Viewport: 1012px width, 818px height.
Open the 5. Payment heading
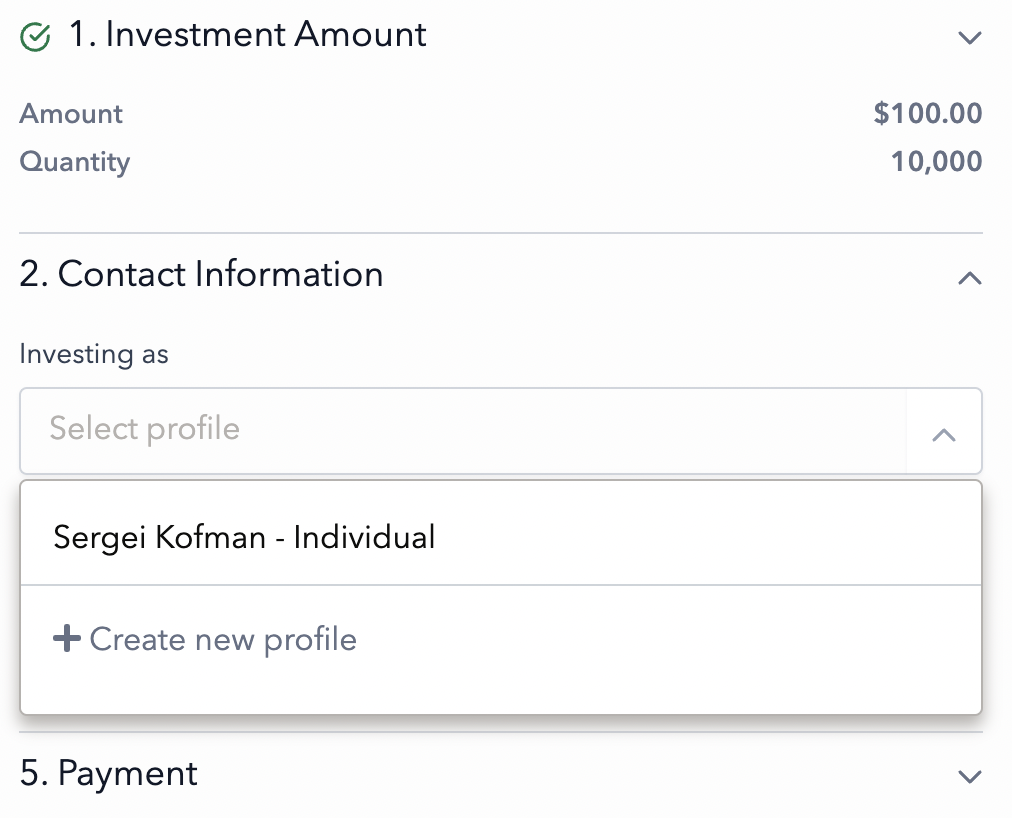109,773
